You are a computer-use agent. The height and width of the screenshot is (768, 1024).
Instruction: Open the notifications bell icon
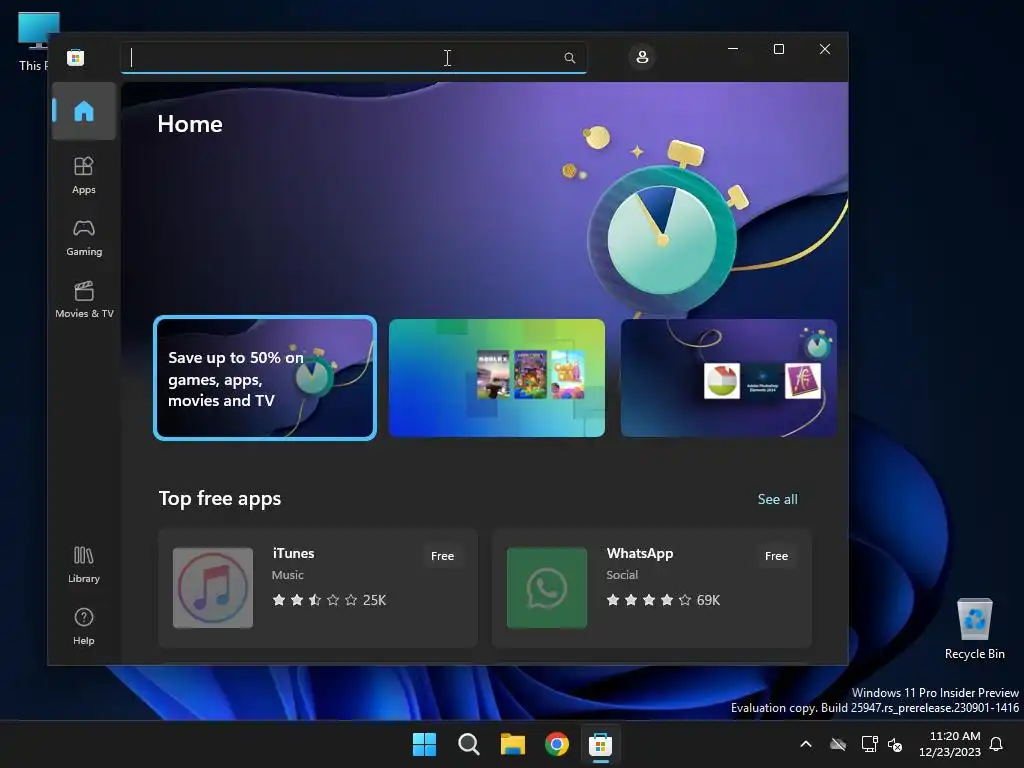997,744
